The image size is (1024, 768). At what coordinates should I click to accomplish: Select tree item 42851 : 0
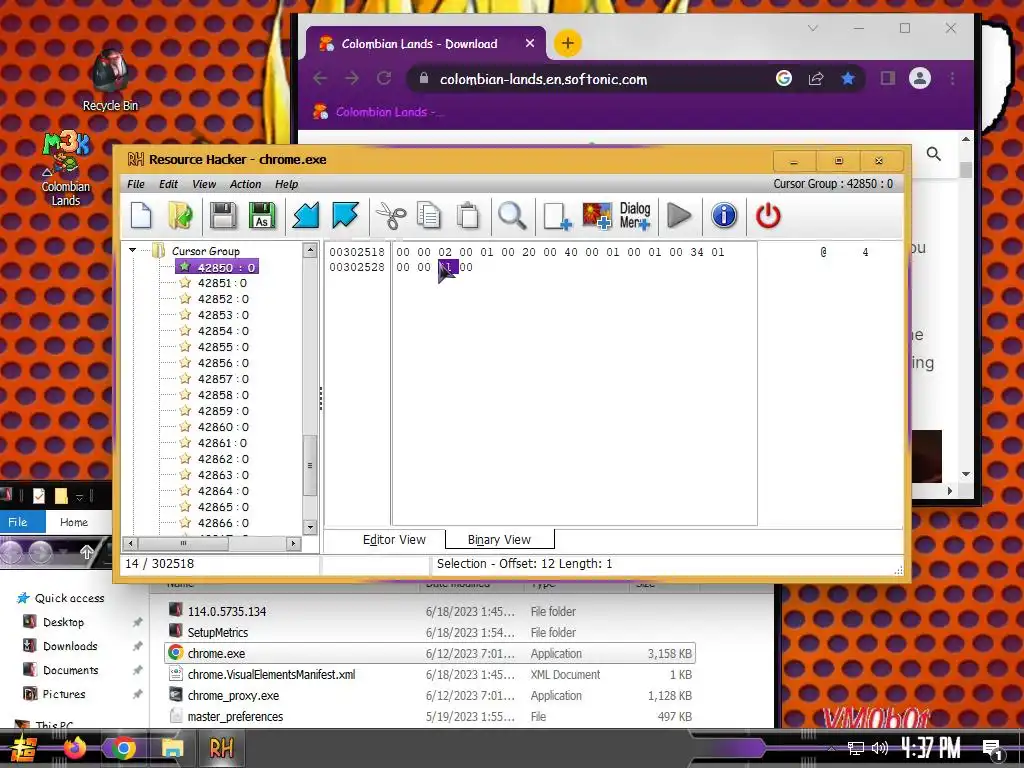click(222, 283)
